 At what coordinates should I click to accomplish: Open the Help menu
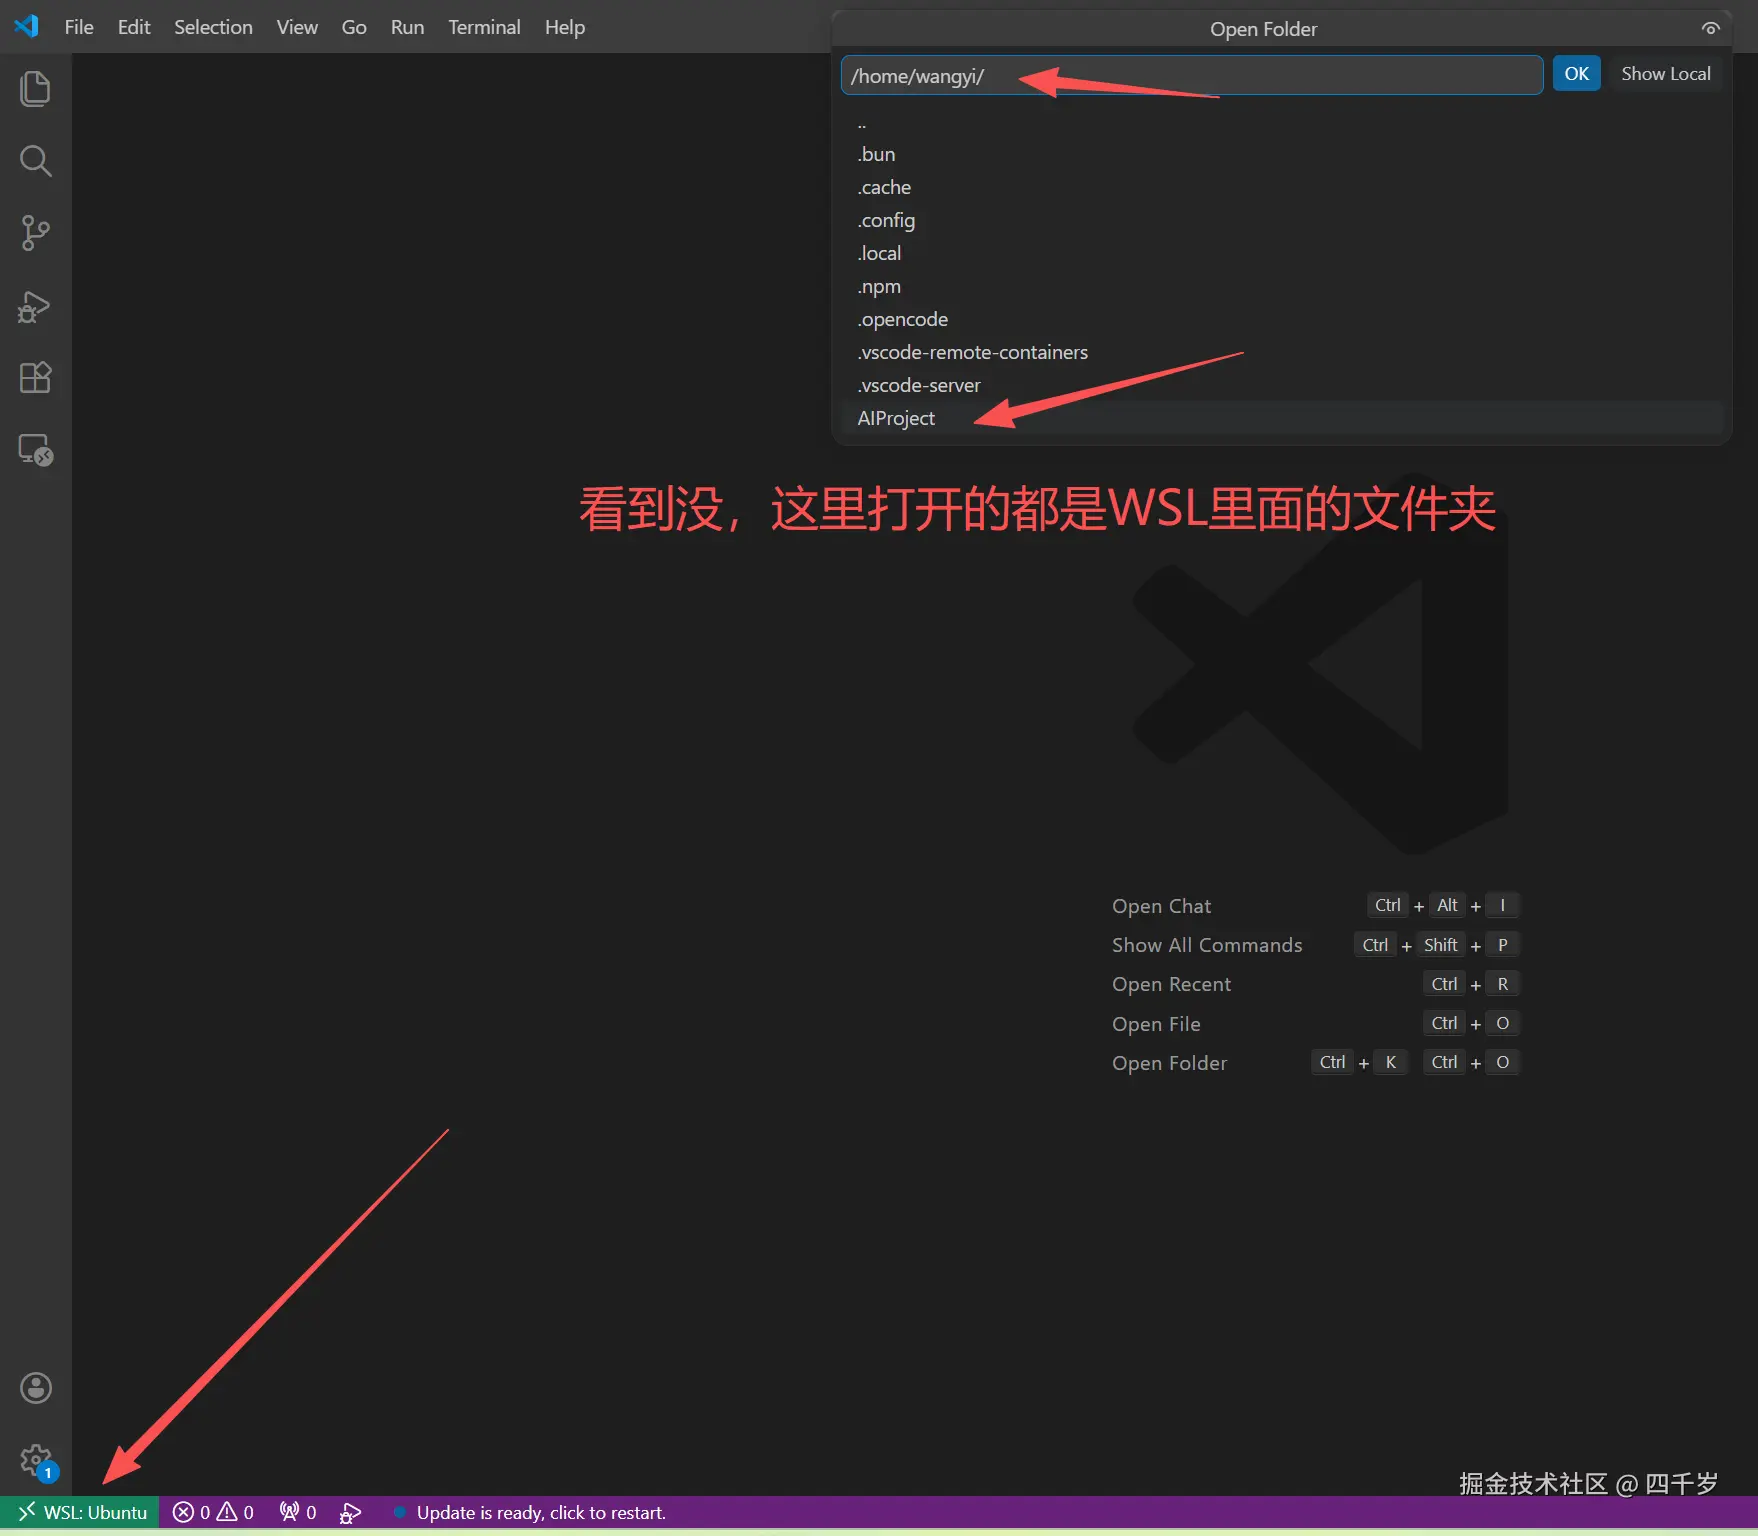pyautogui.click(x=565, y=27)
